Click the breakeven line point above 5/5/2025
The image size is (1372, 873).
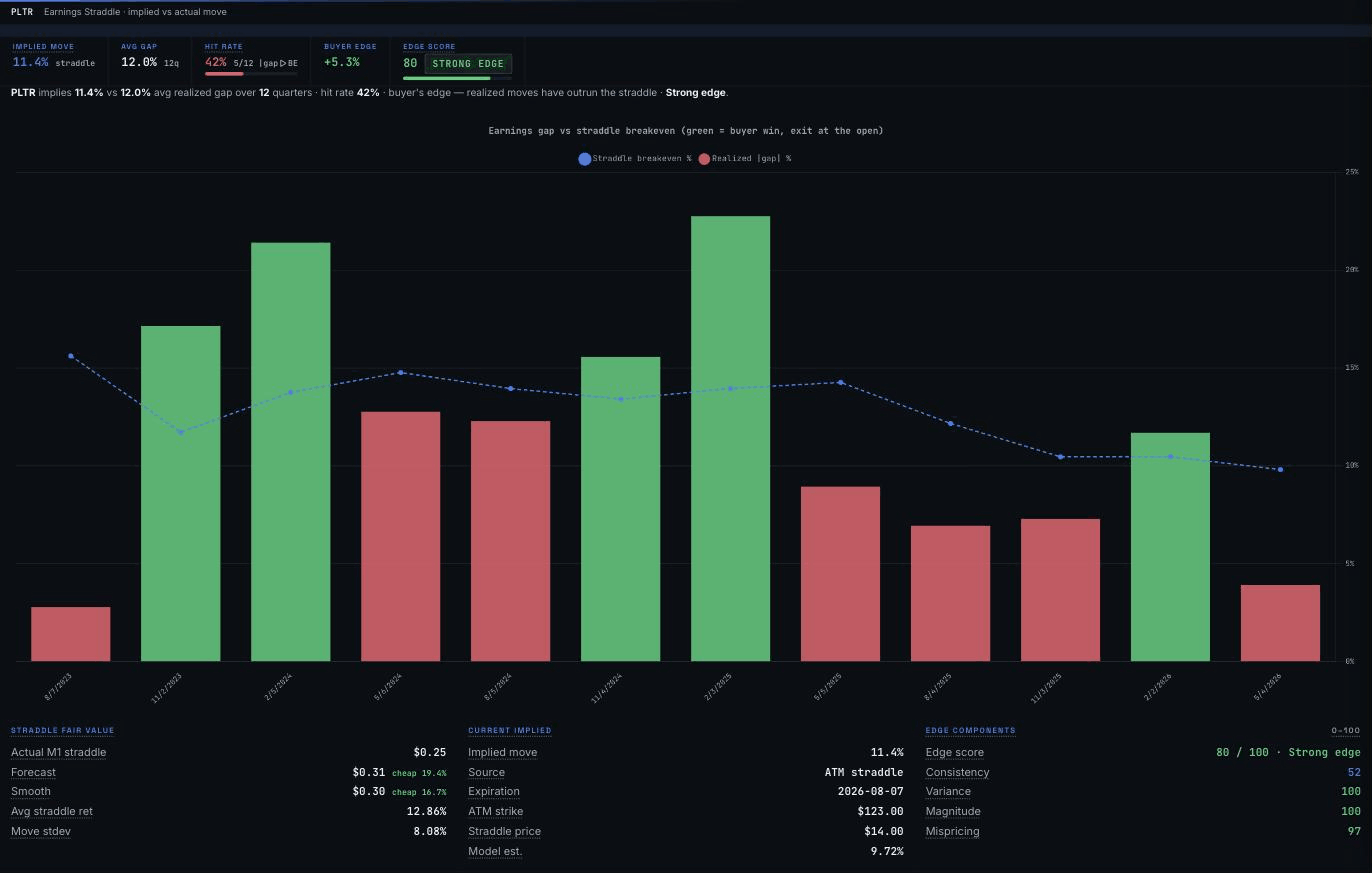coord(841,382)
